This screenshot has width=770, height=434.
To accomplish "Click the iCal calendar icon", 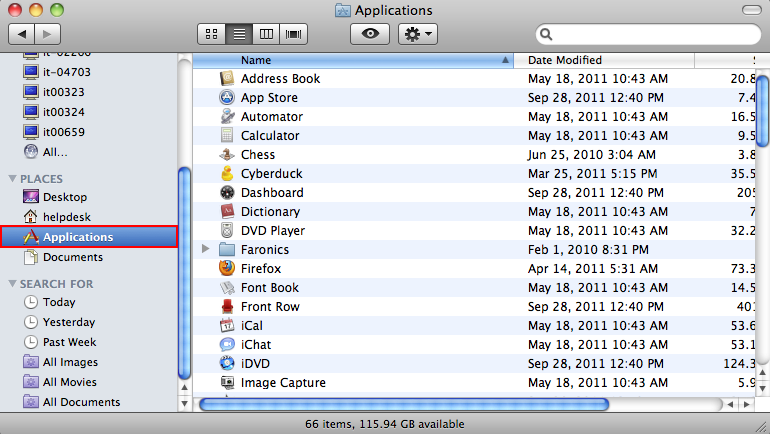I will (227, 326).
